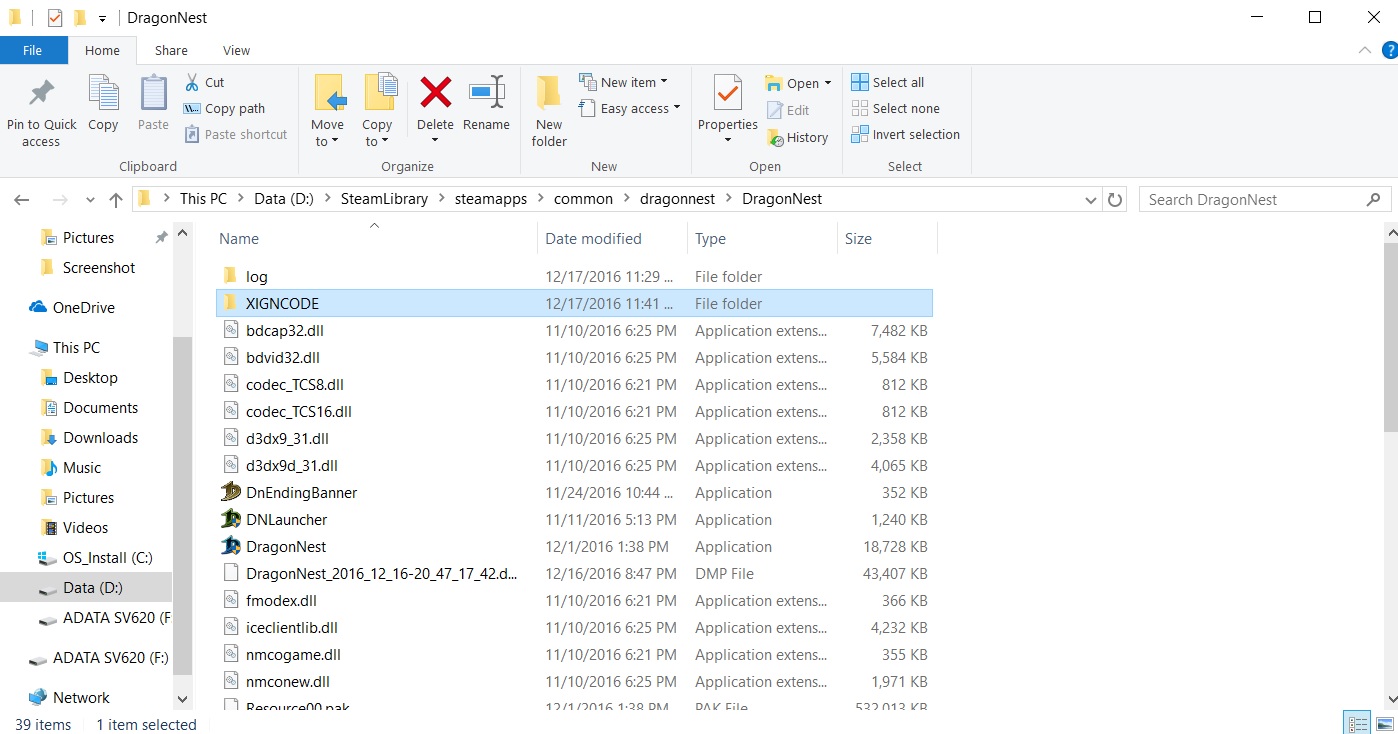Viewport: 1398px width, 734px height.
Task: Select iceclientlib.dll file
Action: pos(574,627)
